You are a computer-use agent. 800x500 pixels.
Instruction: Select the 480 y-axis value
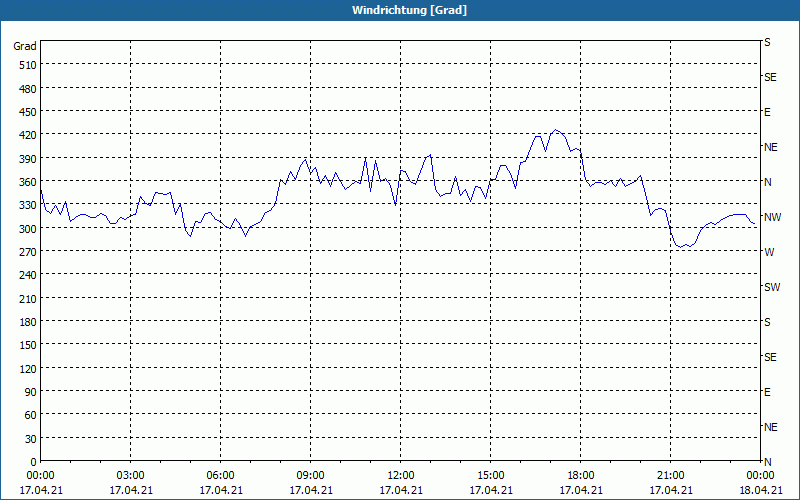[28, 89]
